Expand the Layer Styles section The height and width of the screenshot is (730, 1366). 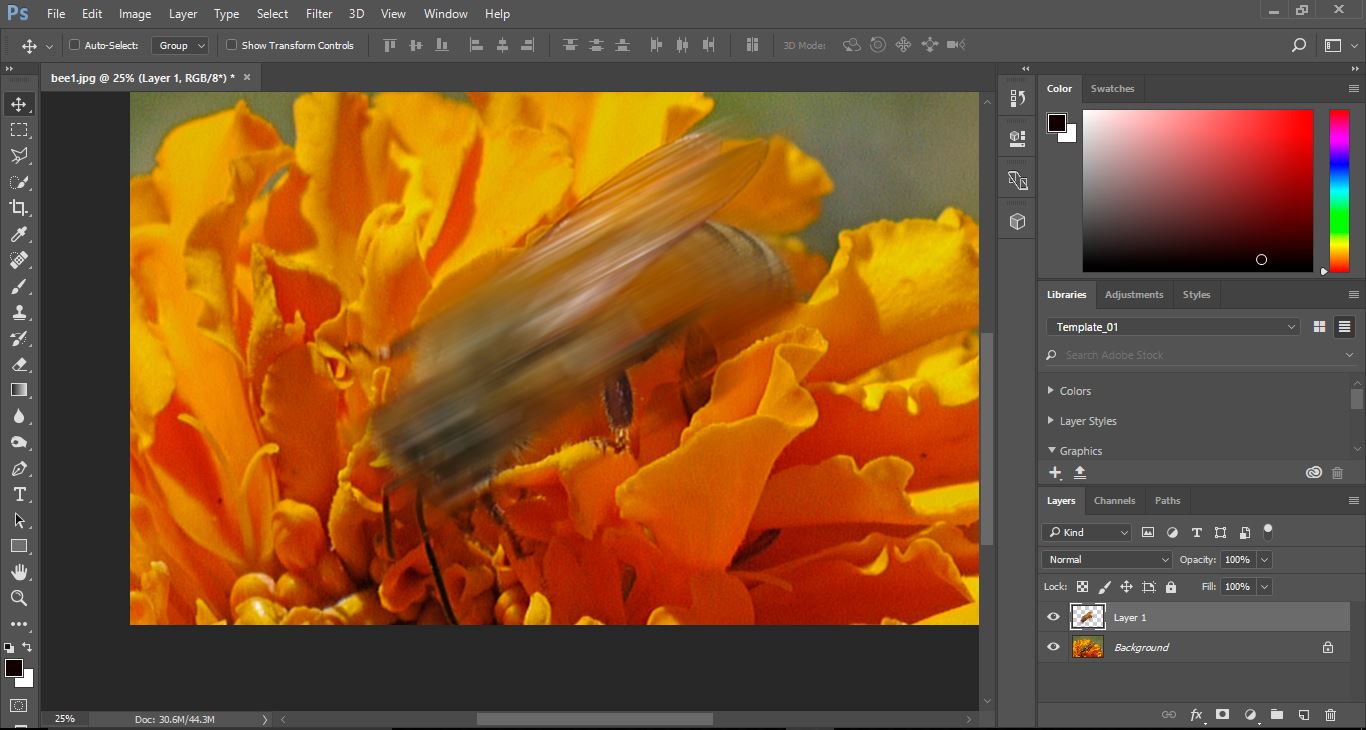tap(1051, 421)
